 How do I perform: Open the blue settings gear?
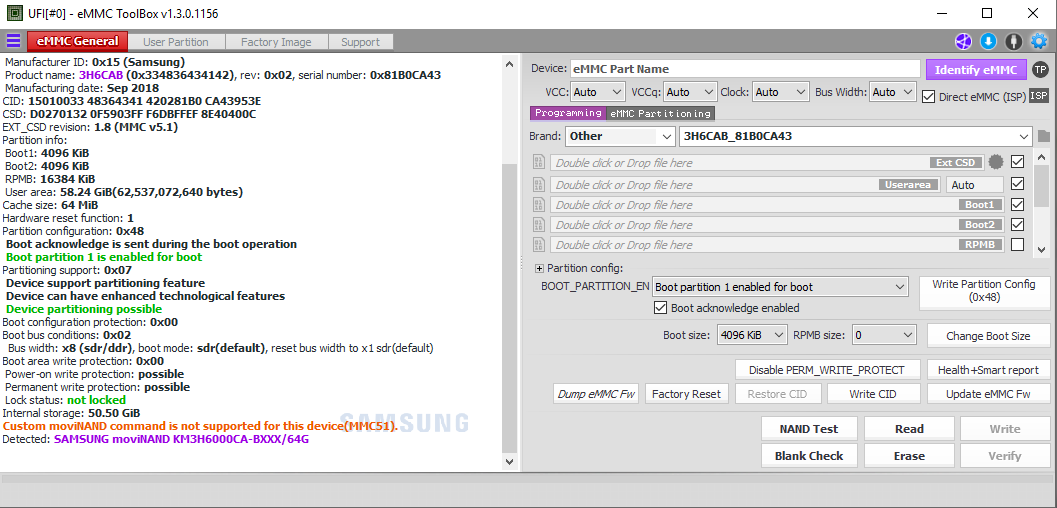tap(1038, 42)
